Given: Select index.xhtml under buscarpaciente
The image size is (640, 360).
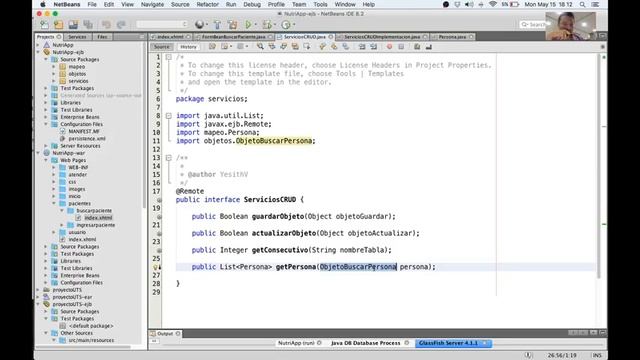Looking at the screenshot, I should coord(98,218).
